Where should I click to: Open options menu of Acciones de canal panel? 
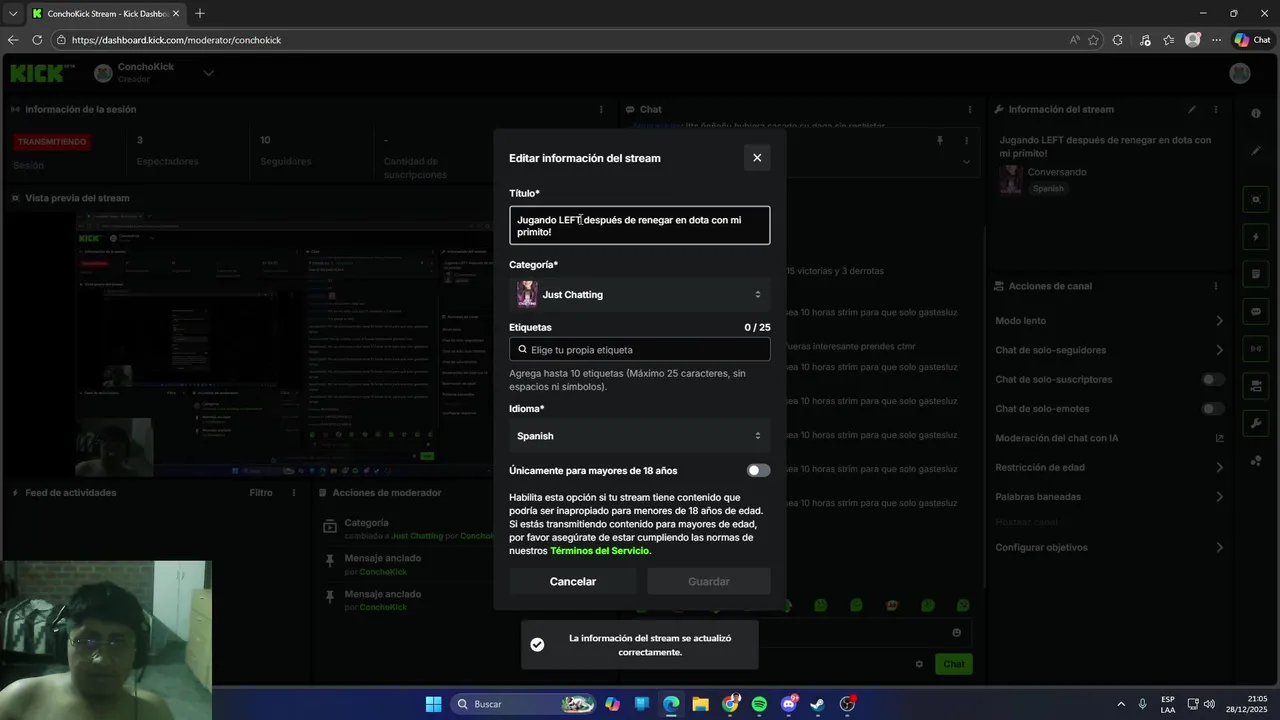(x=1216, y=286)
